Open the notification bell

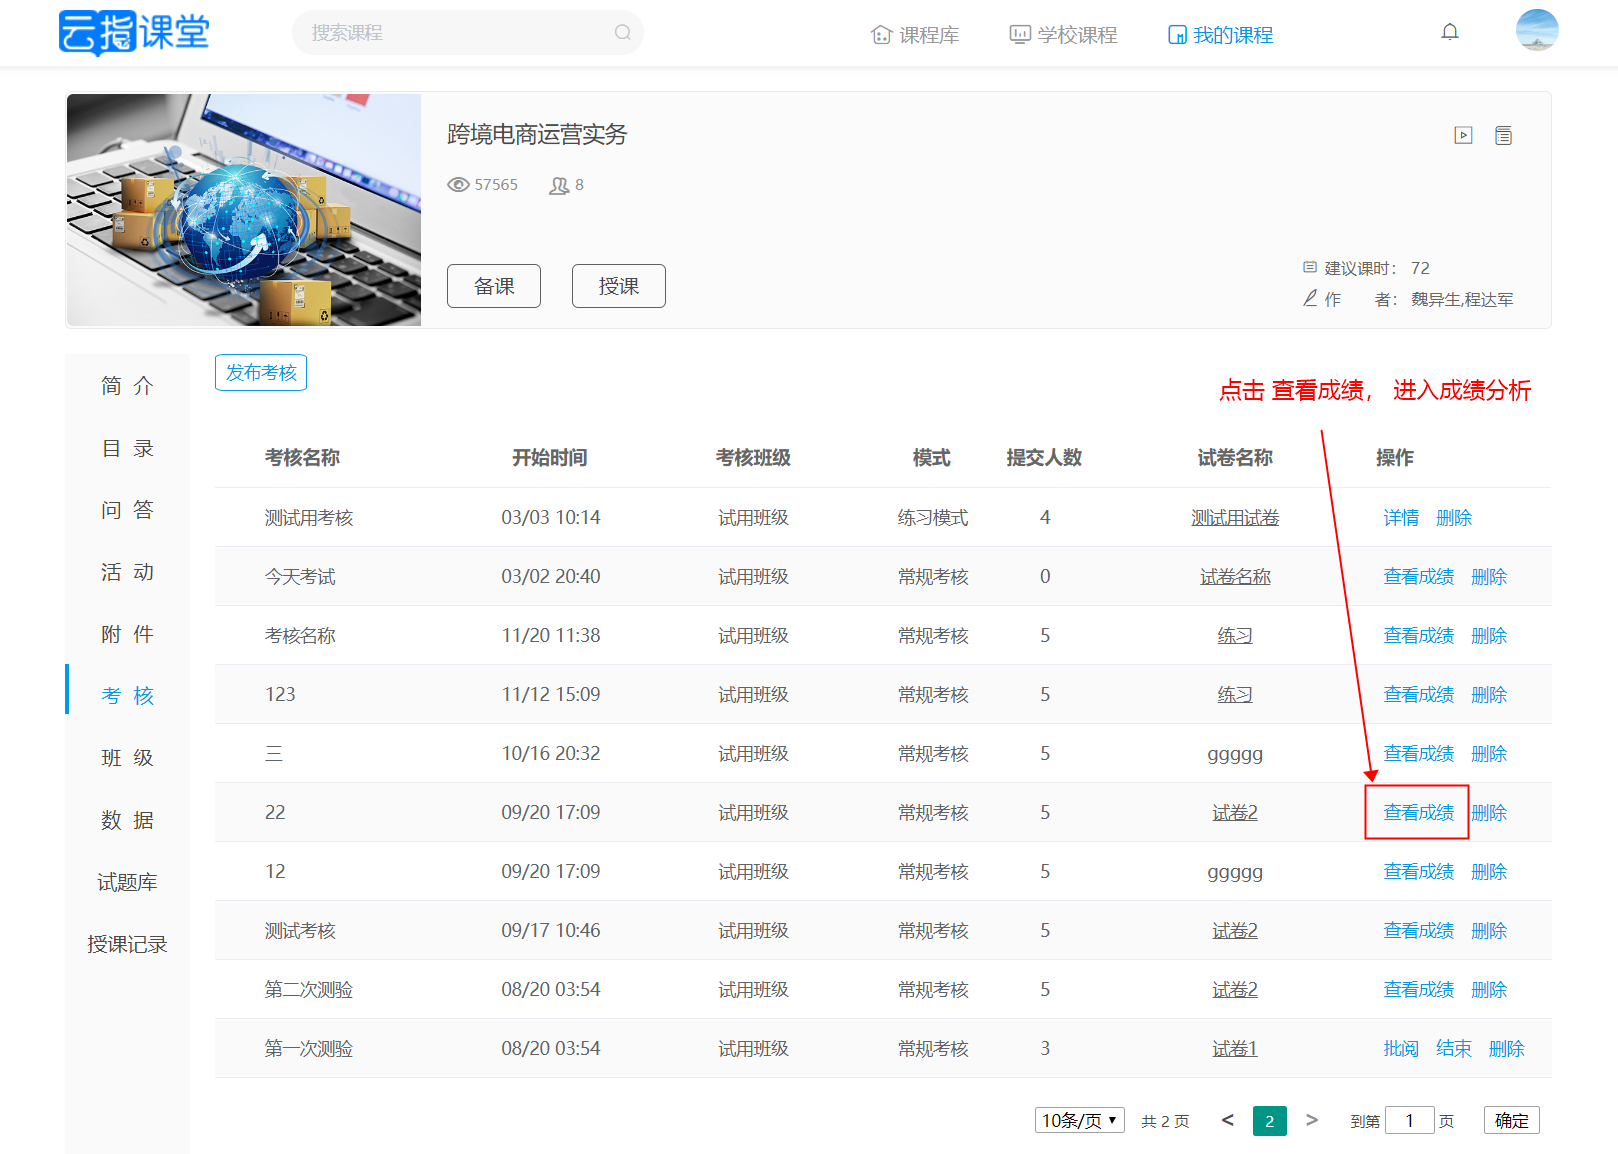pyautogui.click(x=1450, y=32)
